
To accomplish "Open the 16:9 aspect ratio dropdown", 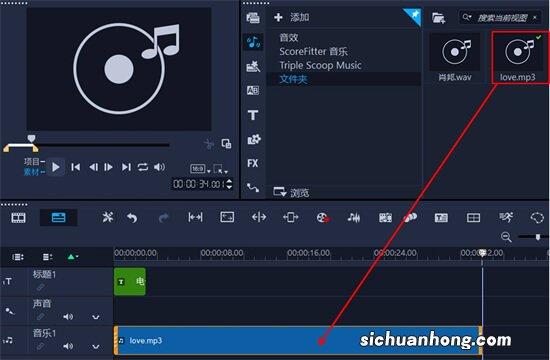I will tap(200, 169).
